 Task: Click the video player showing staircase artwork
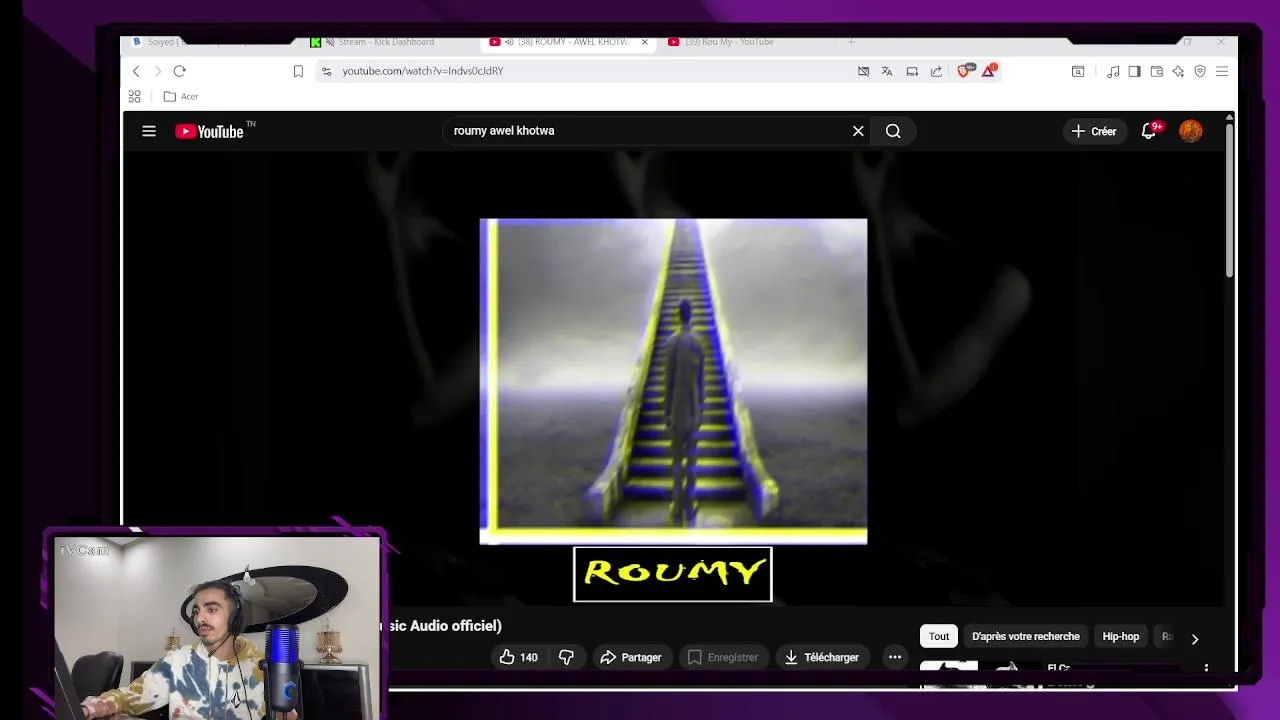673,380
